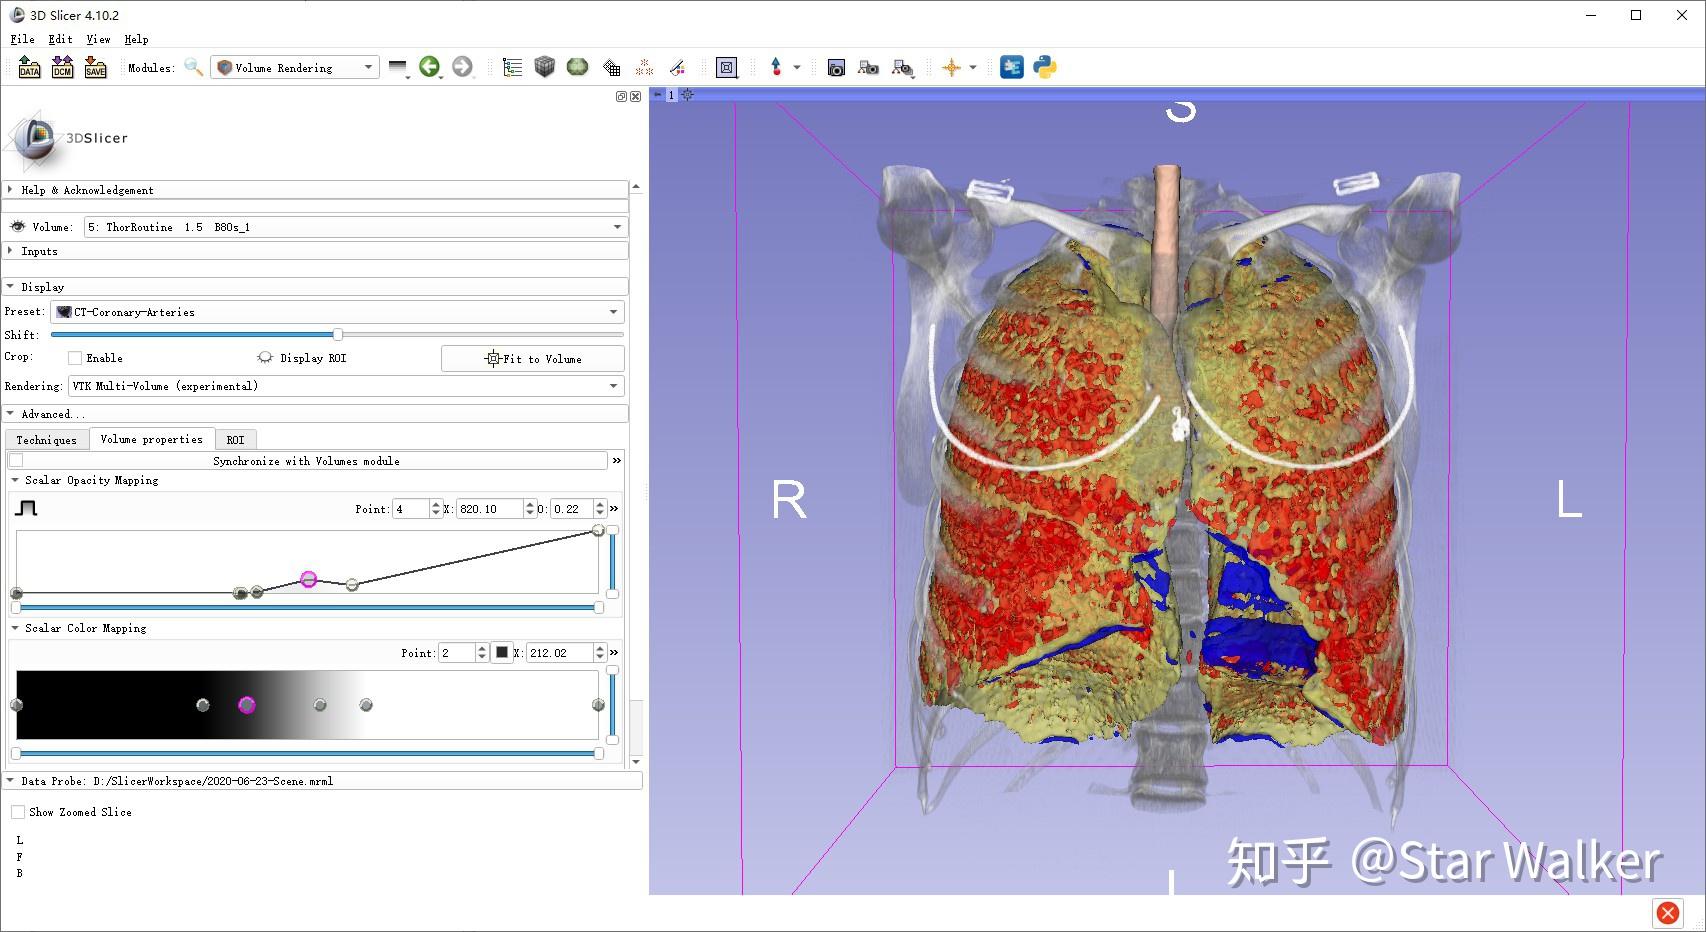
Task: Open Add Data with the DATA toolbar icon
Action: click(27, 66)
